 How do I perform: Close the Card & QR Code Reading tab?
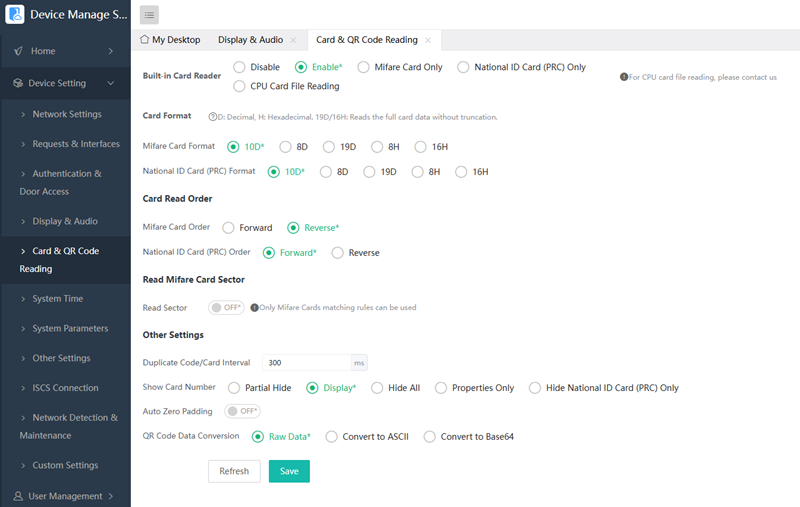click(428, 40)
